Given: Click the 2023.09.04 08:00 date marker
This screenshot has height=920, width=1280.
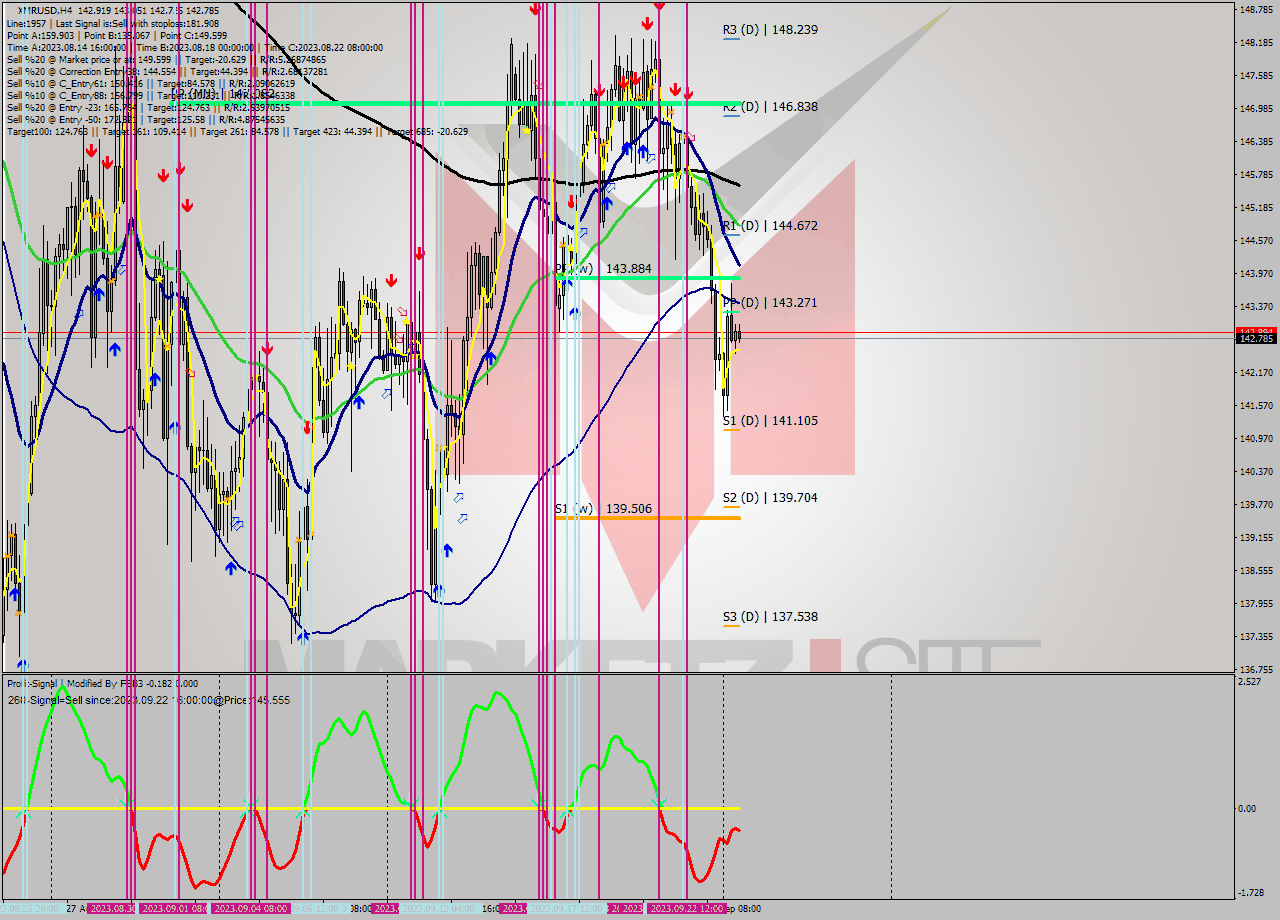Looking at the screenshot, I should [x=250, y=909].
